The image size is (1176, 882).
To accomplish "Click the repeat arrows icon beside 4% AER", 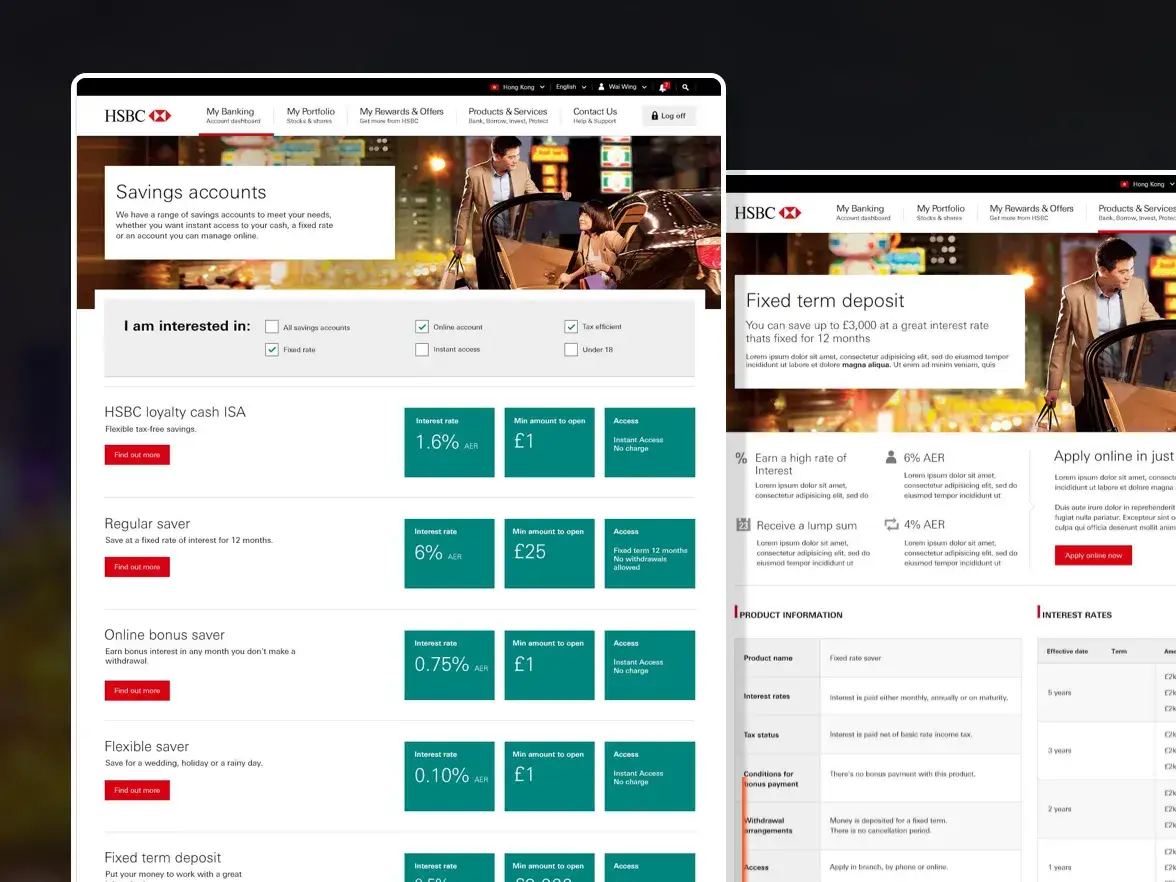I will tap(891, 524).
